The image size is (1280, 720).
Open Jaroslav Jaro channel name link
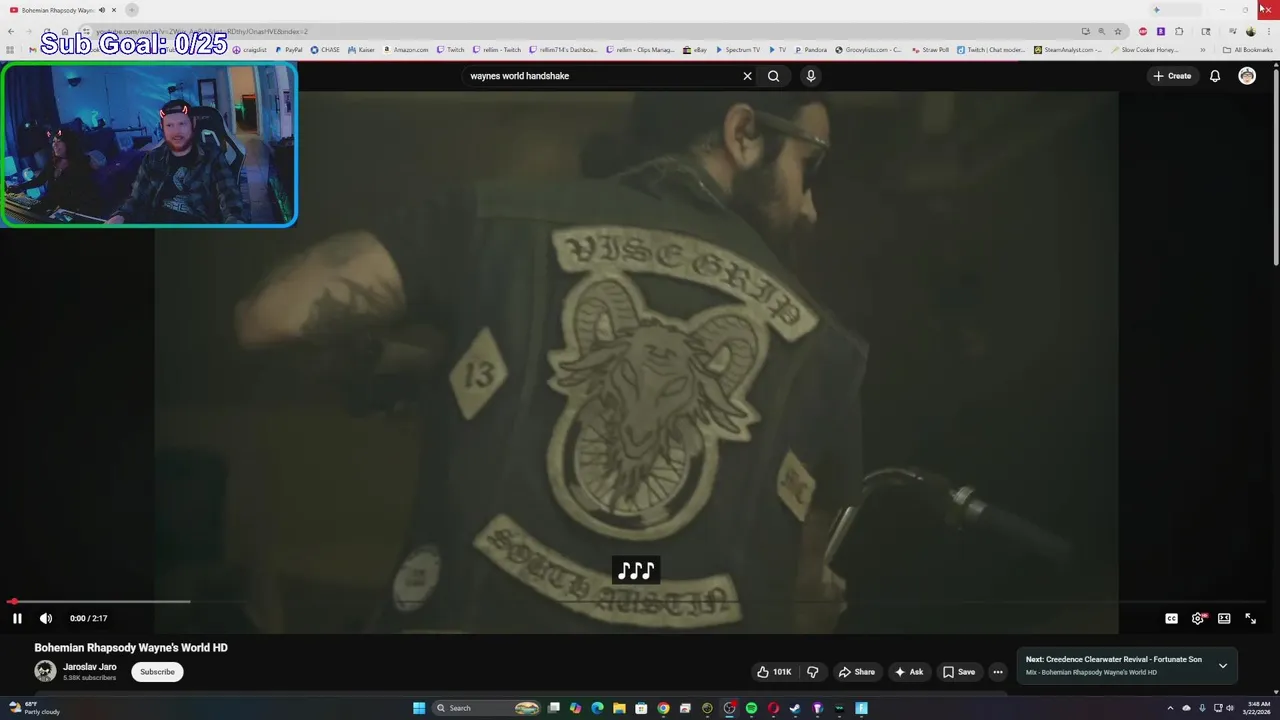[90, 667]
